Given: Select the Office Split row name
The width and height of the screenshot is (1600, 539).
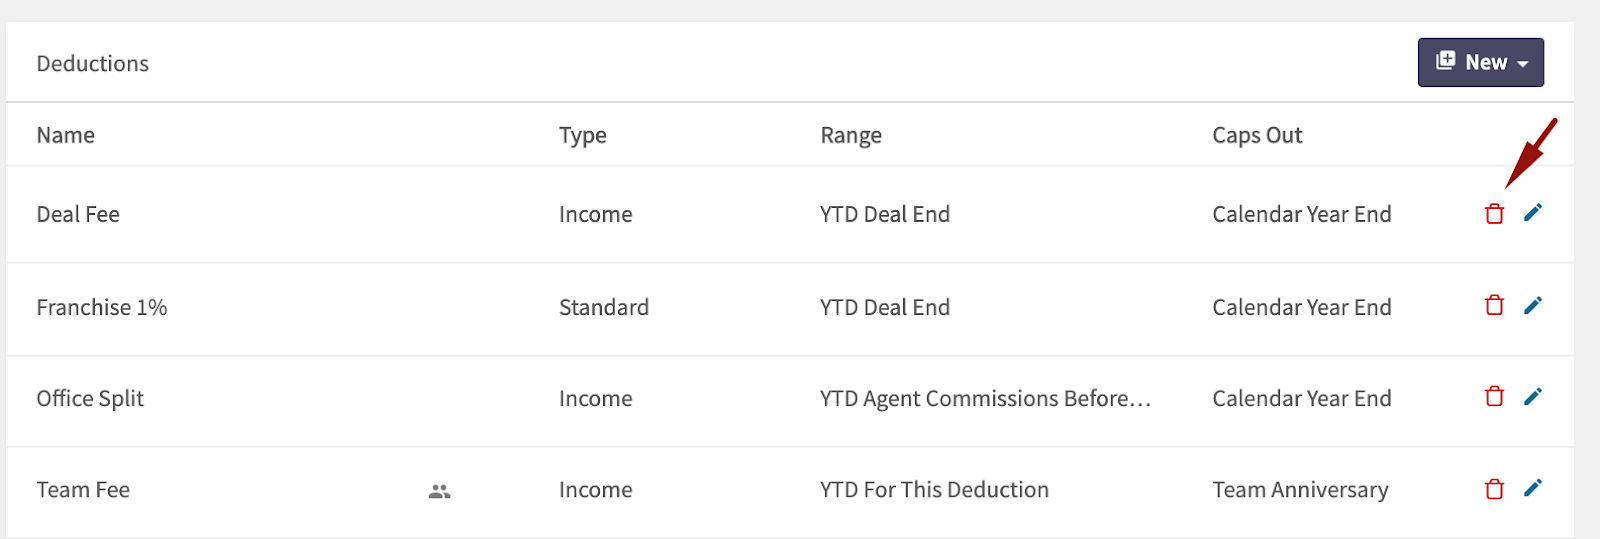Looking at the screenshot, I should (x=90, y=398).
